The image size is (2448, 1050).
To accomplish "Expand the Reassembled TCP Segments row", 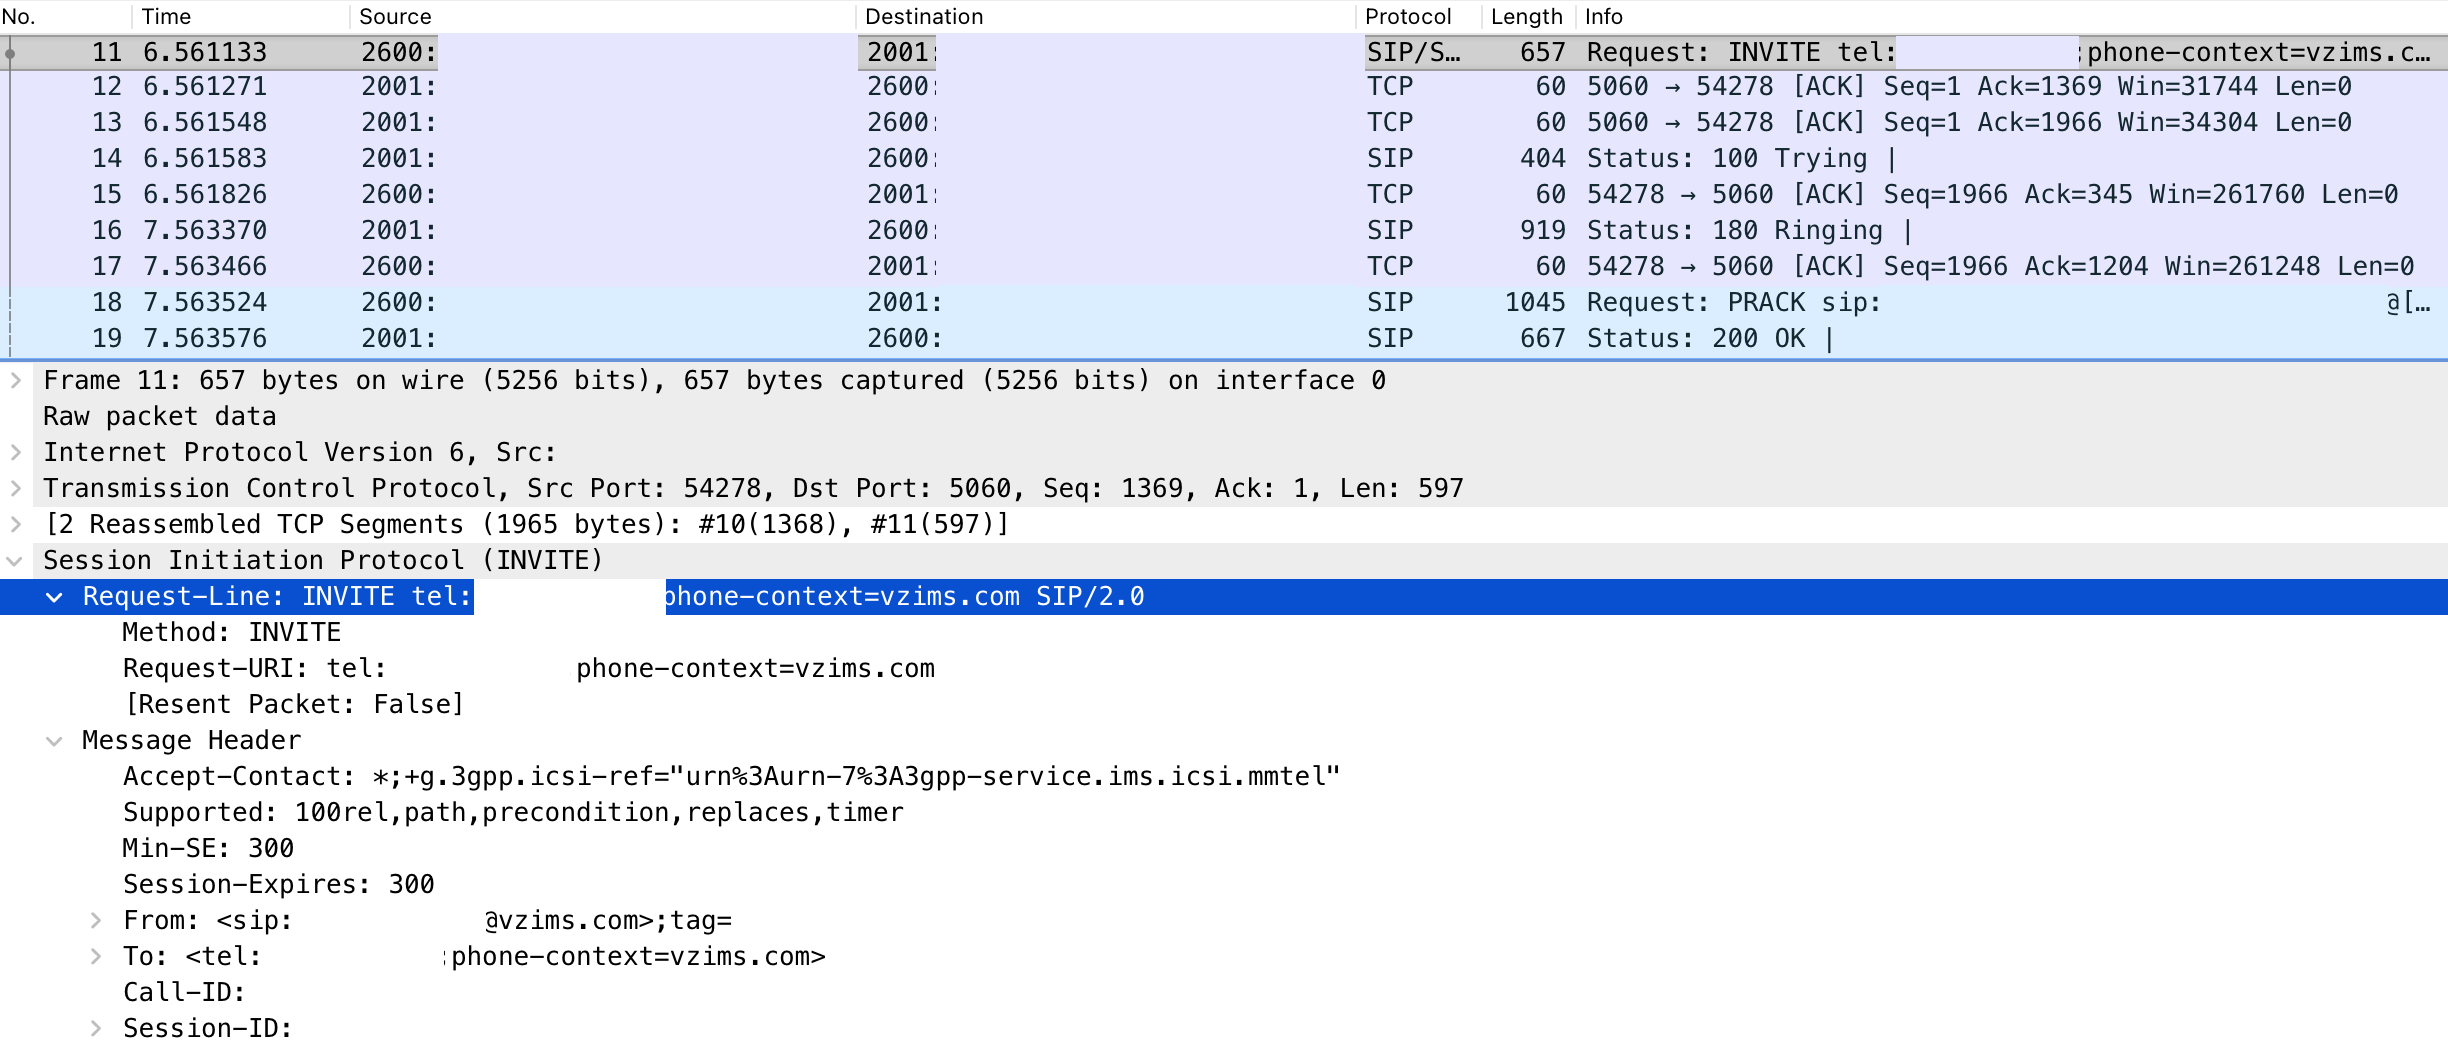I will tap(16, 525).
